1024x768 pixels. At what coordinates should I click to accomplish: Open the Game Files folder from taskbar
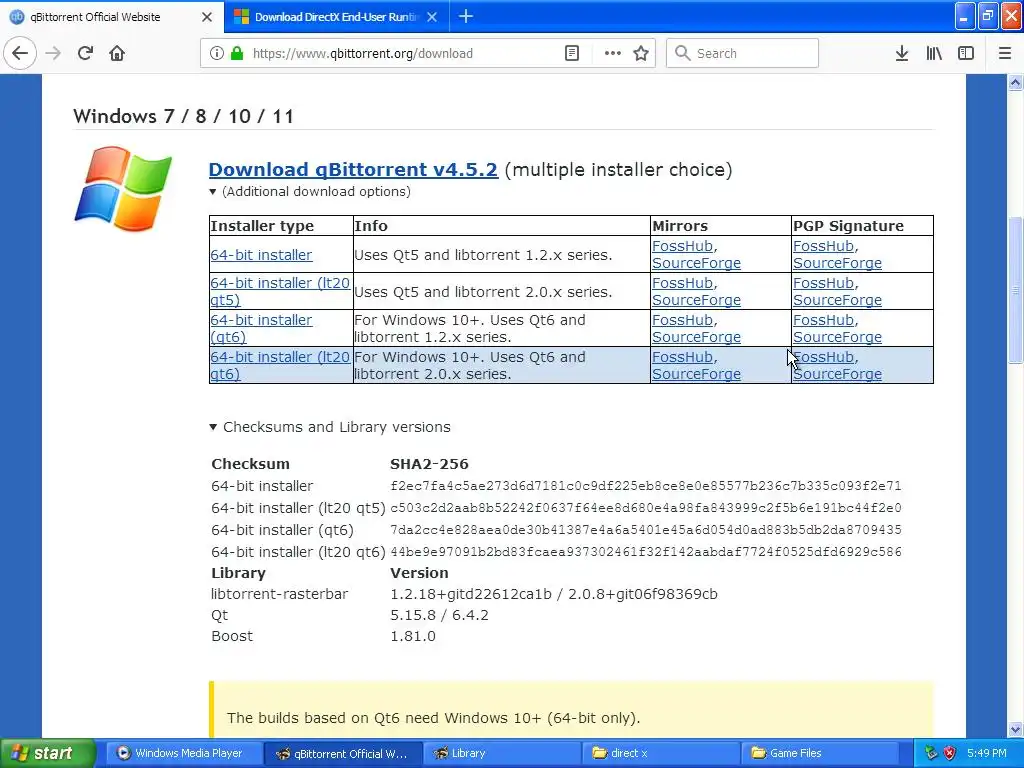point(822,753)
